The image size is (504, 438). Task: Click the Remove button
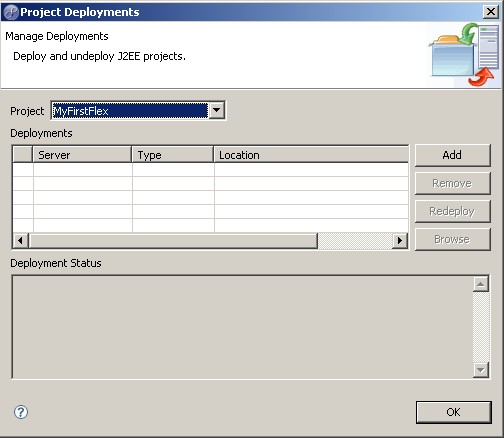click(453, 183)
